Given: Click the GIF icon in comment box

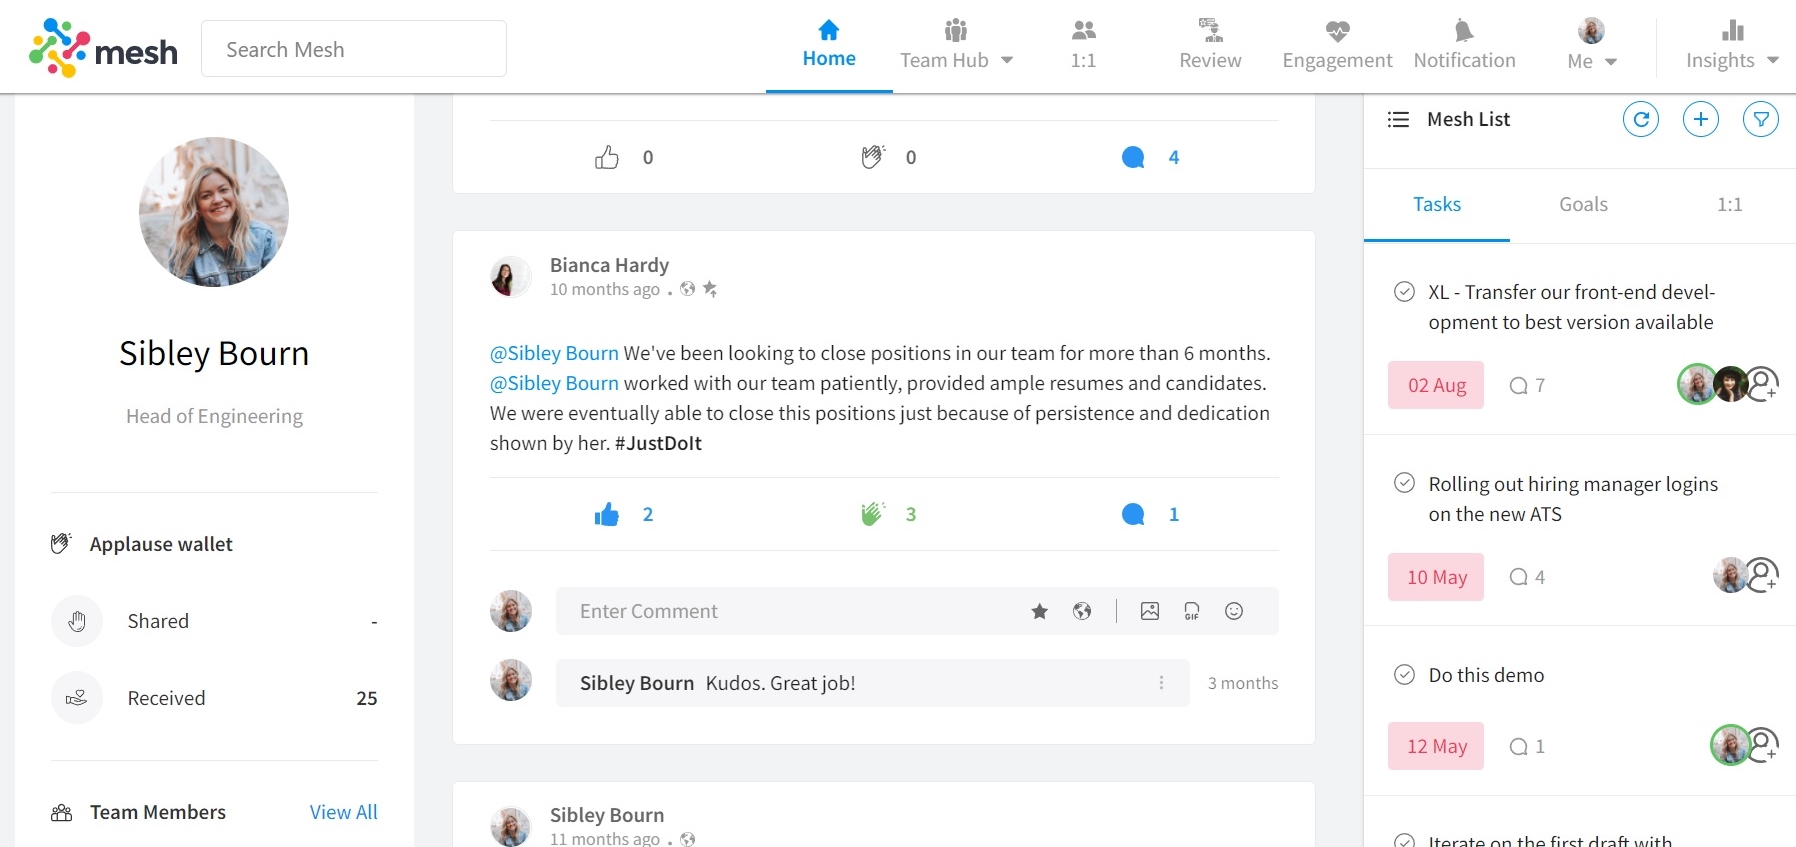Looking at the screenshot, I should click(1192, 611).
